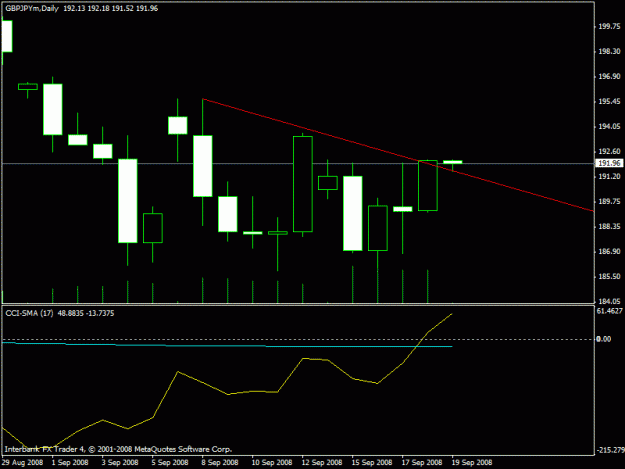The image size is (625, 469).
Task: Click the 189.75 price axis label
Action: click(x=609, y=201)
